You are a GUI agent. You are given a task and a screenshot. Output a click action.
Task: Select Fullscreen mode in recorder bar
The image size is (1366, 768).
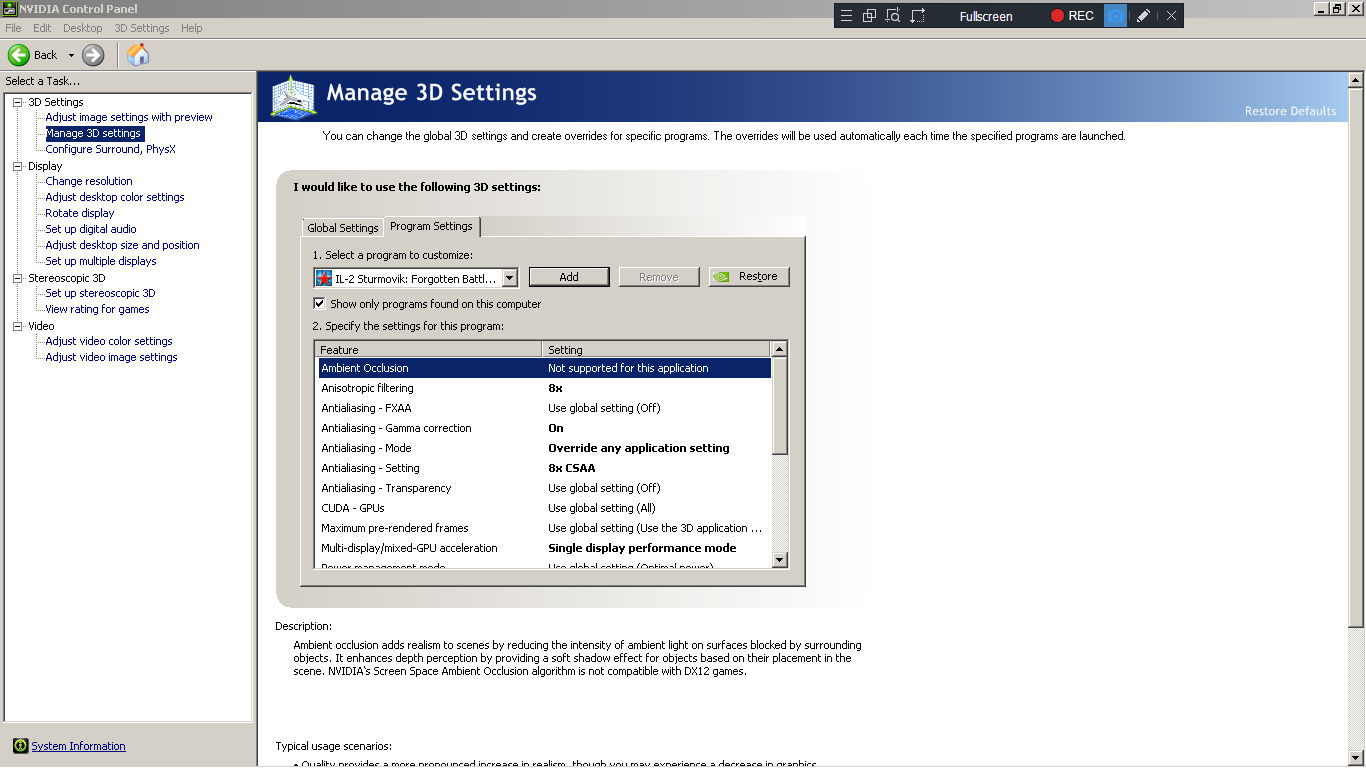(x=986, y=16)
